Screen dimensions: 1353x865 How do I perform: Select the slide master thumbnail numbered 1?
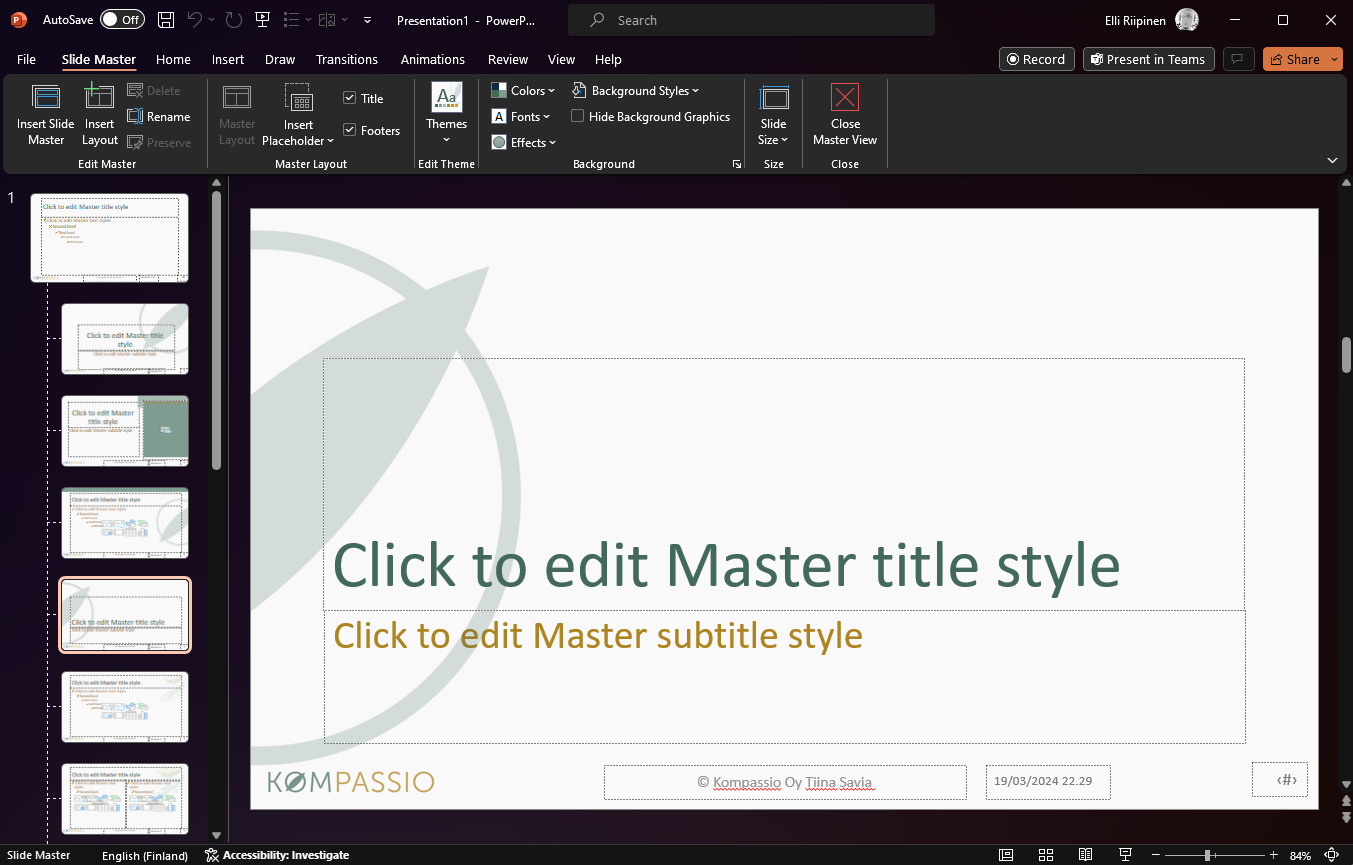click(x=110, y=238)
